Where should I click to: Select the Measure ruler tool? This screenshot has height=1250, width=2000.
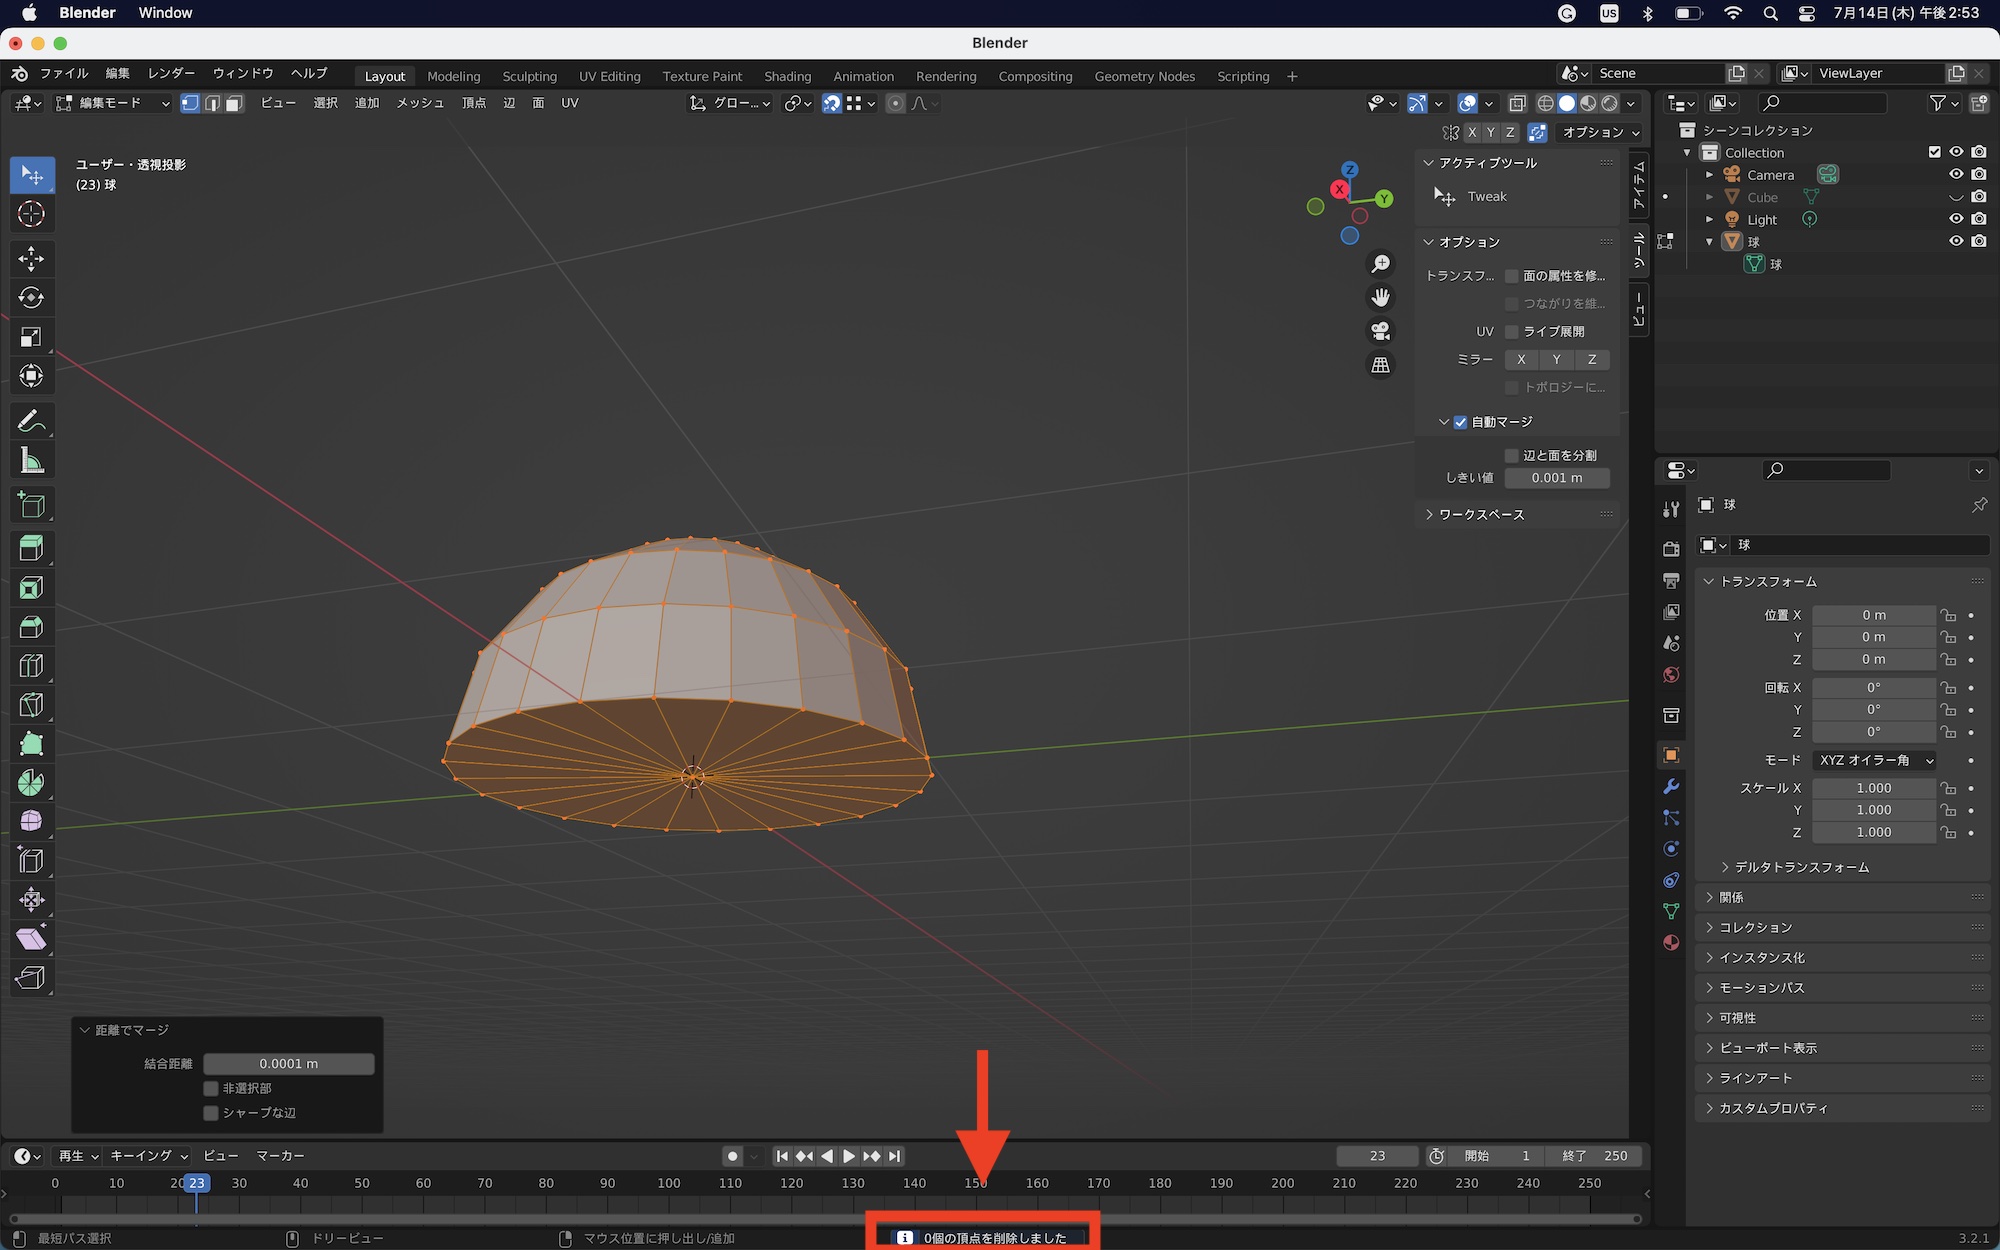(x=31, y=461)
